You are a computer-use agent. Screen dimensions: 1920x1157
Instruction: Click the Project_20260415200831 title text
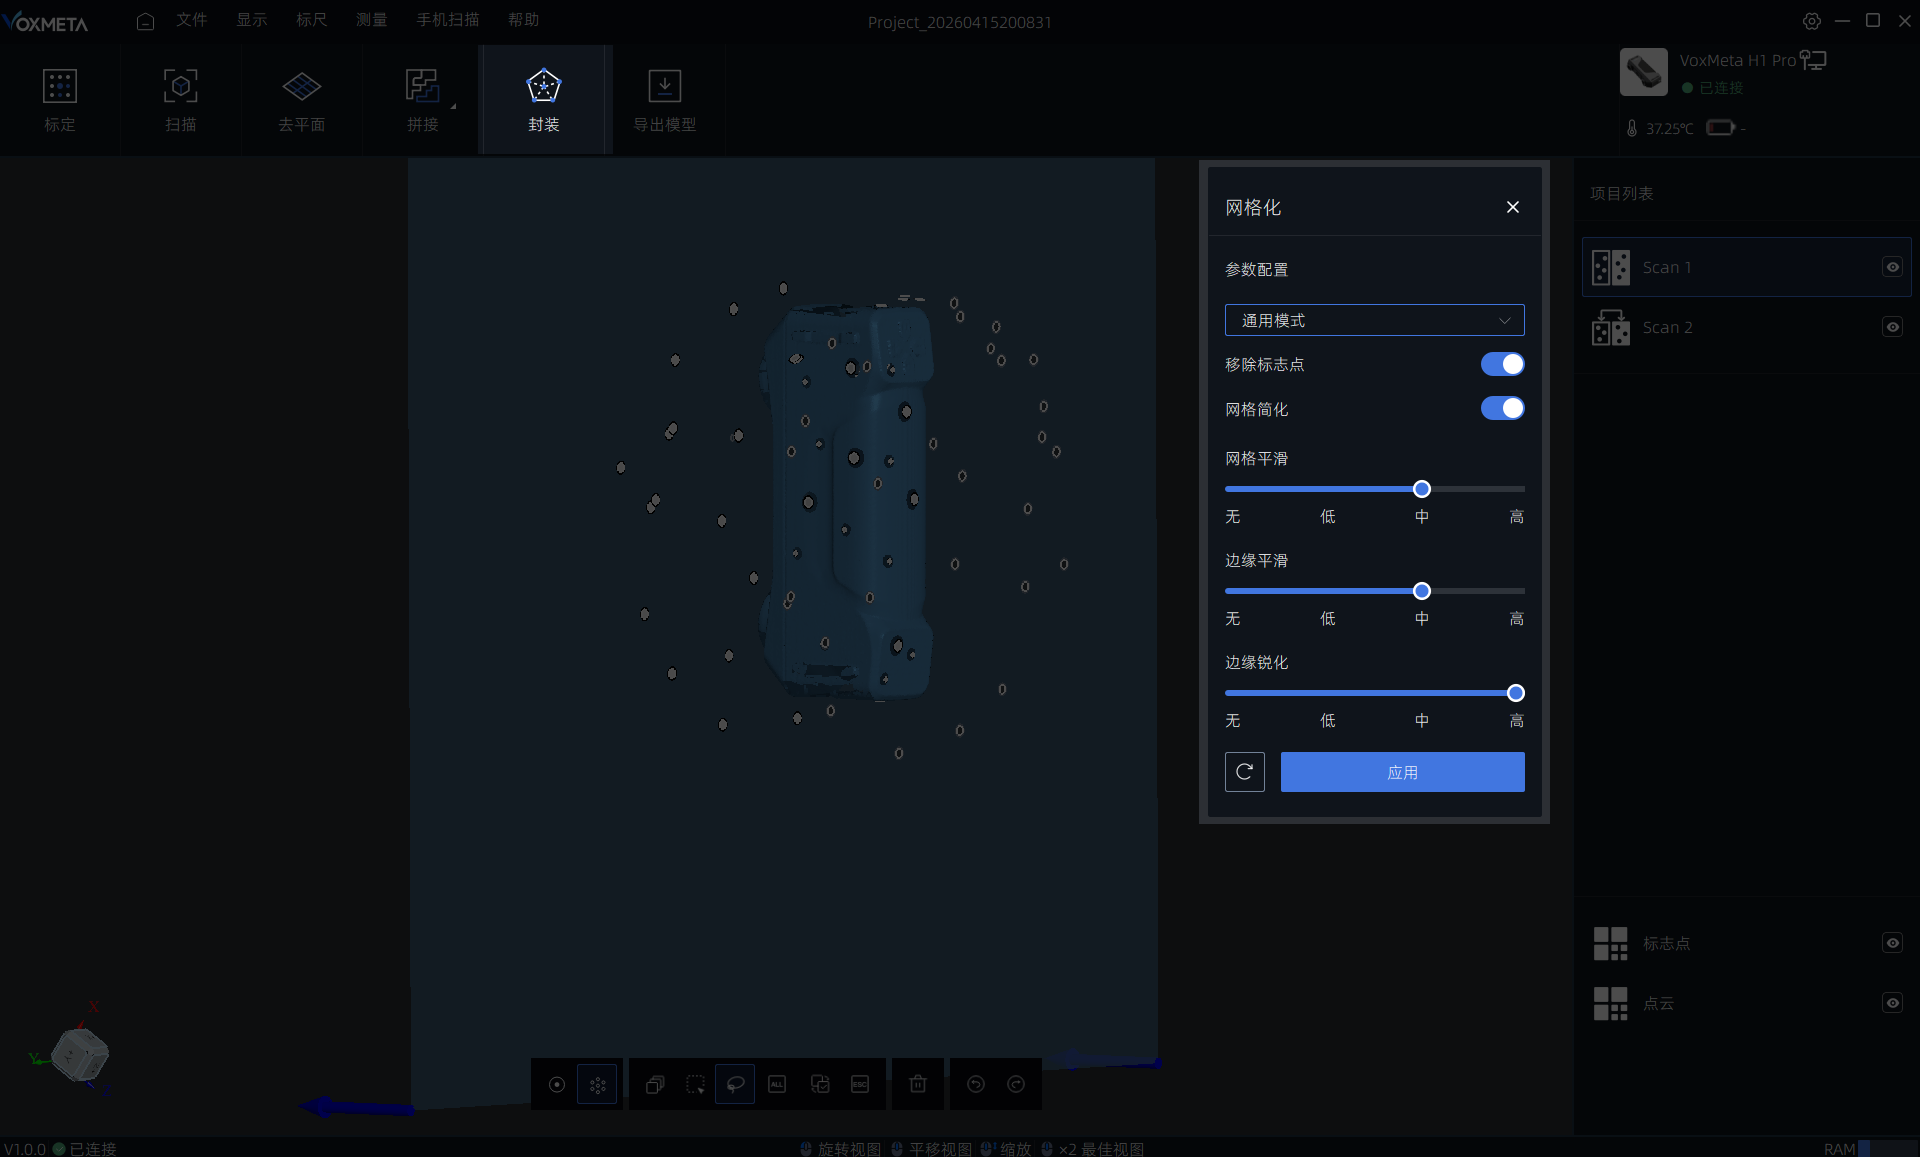coord(960,22)
